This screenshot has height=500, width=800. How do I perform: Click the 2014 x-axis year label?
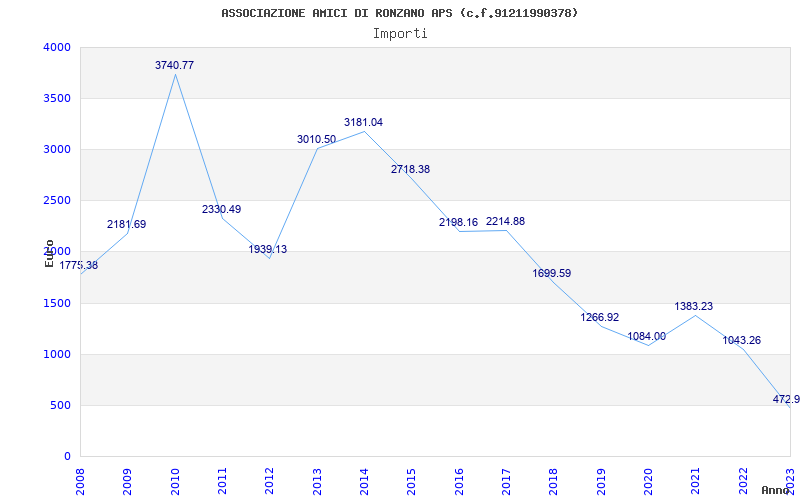[364, 480]
